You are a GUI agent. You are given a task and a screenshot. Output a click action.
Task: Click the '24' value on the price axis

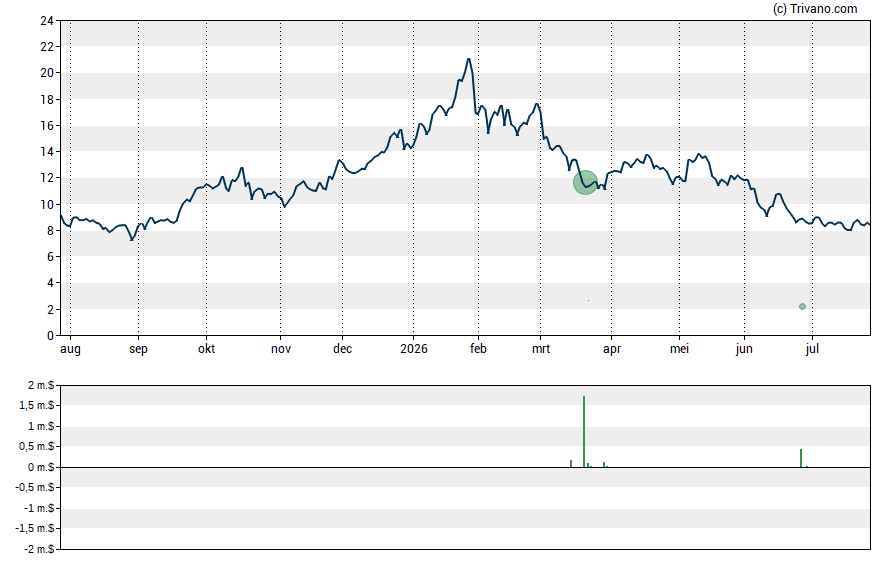click(x=47, y=21)
